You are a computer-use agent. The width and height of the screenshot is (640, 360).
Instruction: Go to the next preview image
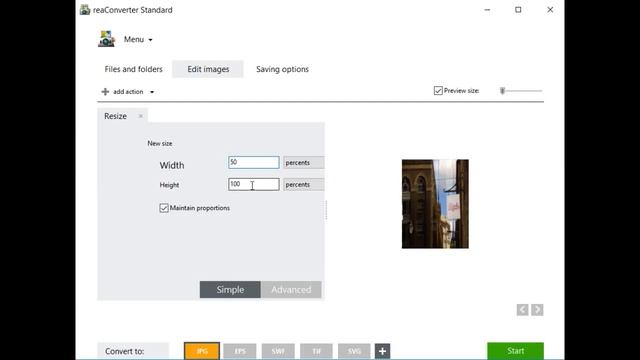[537, 310]
